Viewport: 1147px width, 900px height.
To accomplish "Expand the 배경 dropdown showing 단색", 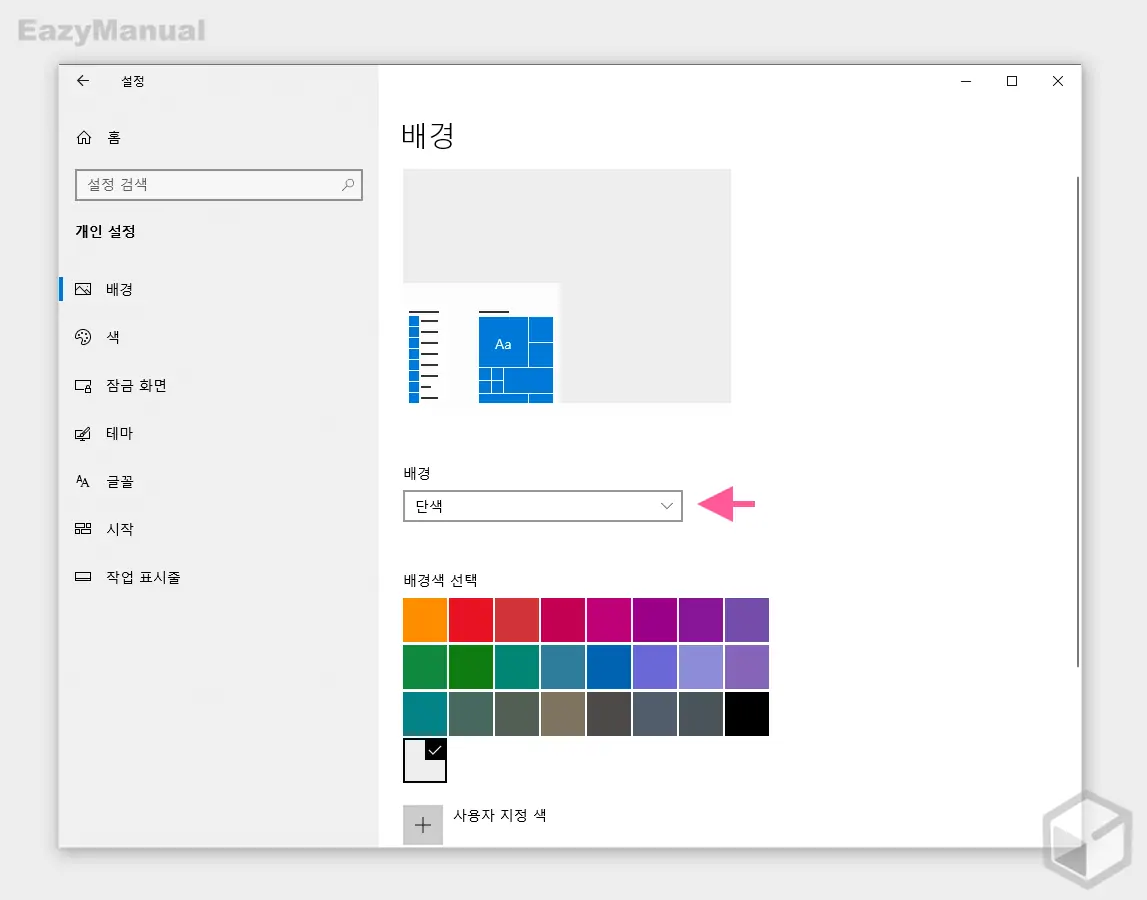I will coord(542,506).
